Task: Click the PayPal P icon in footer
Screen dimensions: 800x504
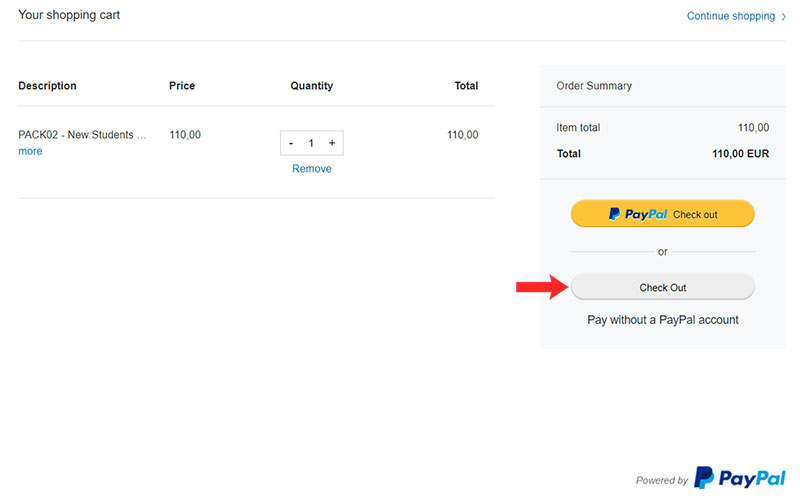Action: [704, 477]
